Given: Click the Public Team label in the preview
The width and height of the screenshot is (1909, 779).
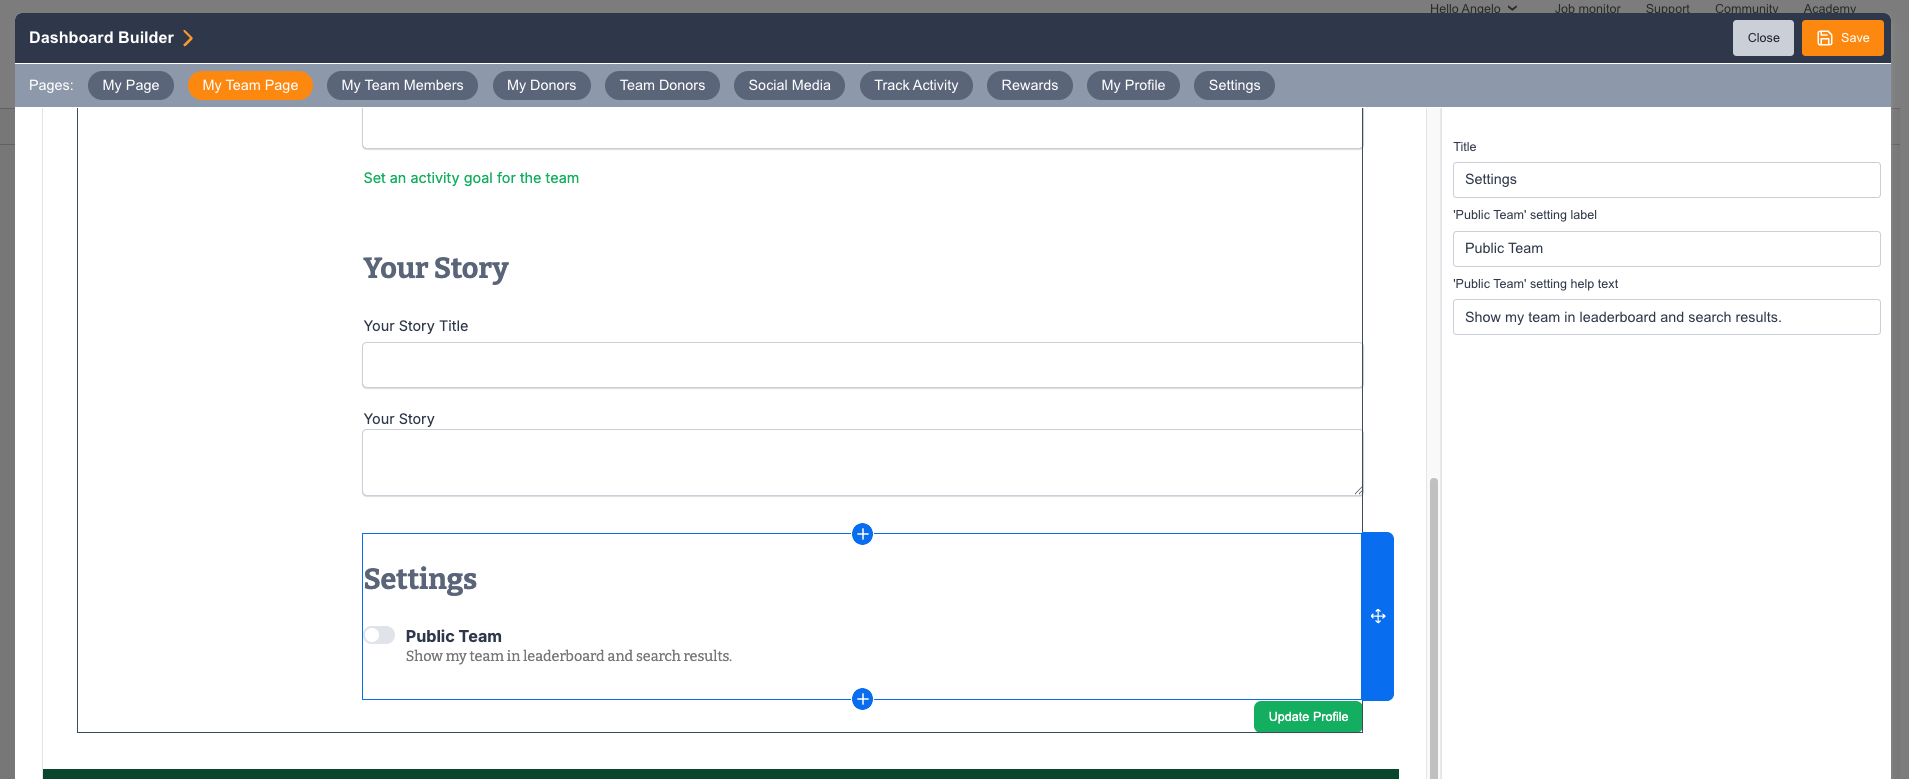Looking at the screenshot, I should pyautogui.click(x=453, y=636).
